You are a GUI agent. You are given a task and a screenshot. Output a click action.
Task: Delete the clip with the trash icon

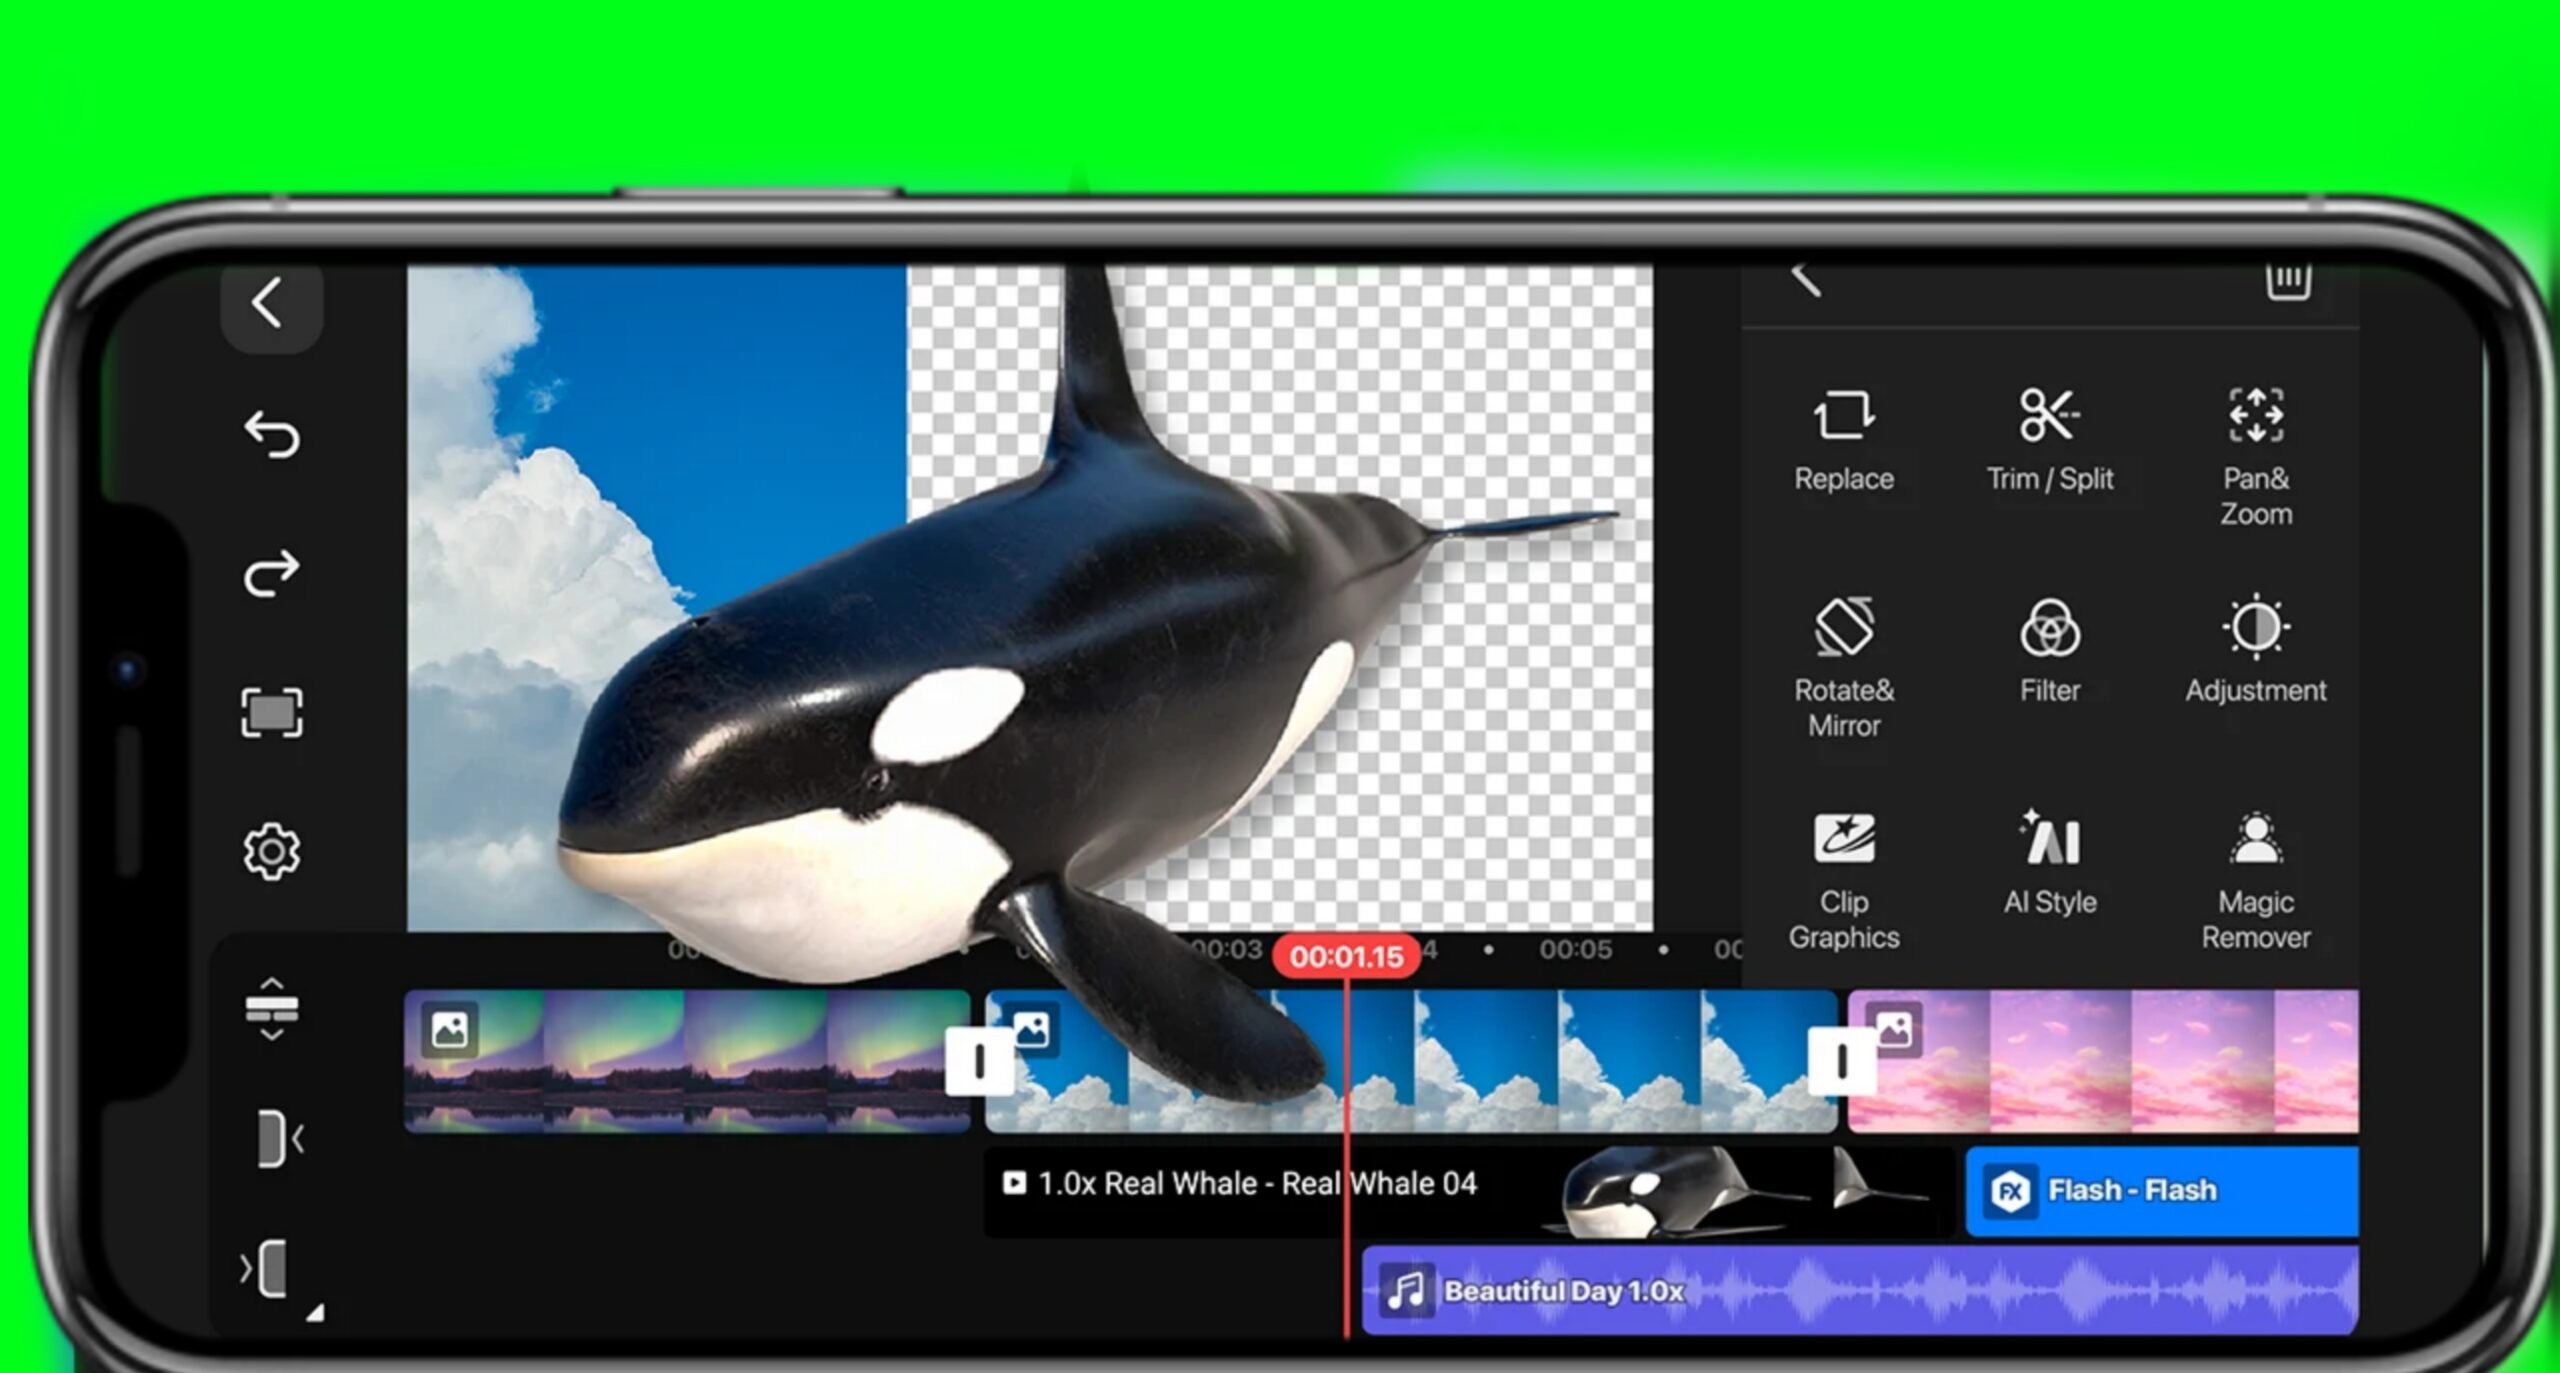pos(2287,282)
